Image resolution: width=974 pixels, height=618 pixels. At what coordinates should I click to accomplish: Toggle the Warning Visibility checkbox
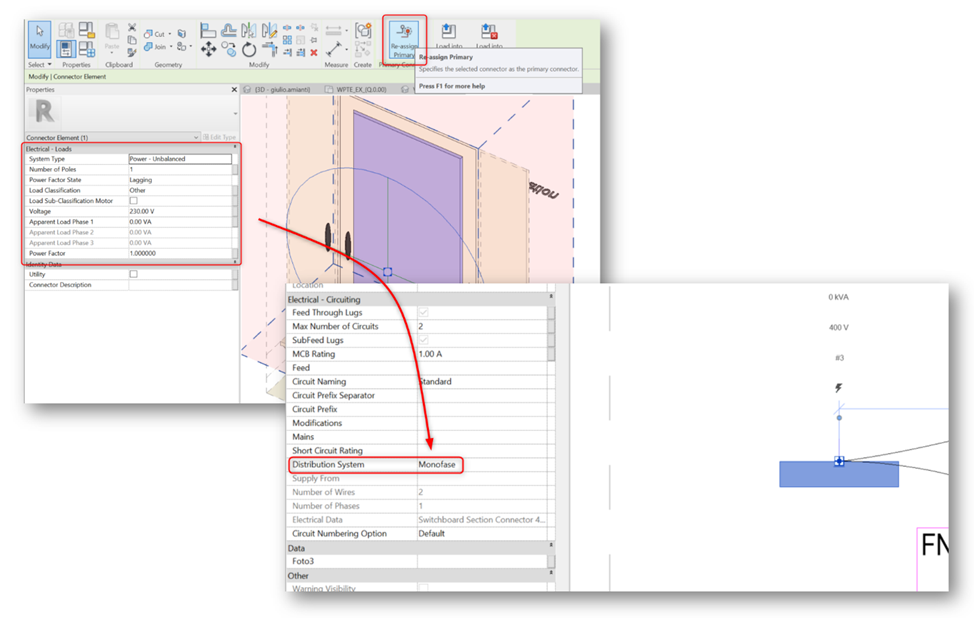(423, 588)
